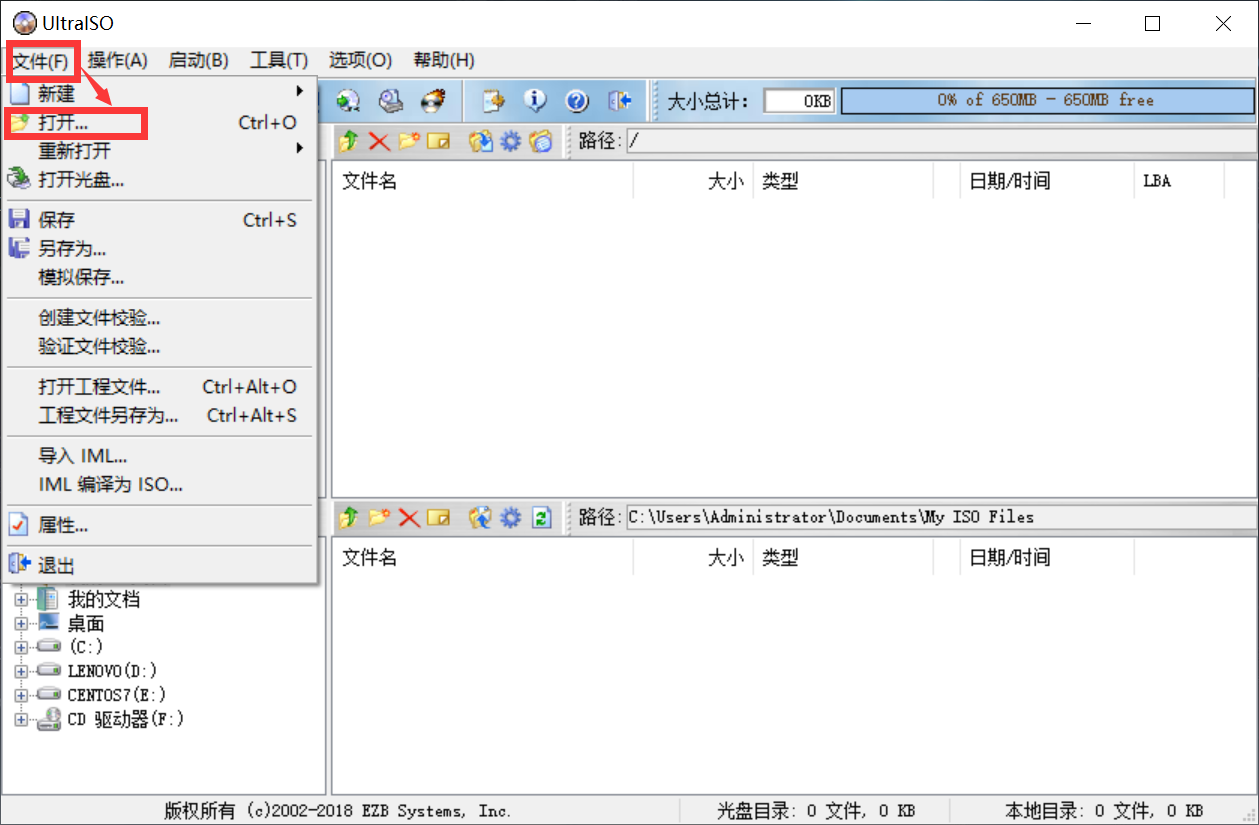1259x825 pixels.
Task: Click 验证文件校验... menu entry
Action: (x=160, y=347)
